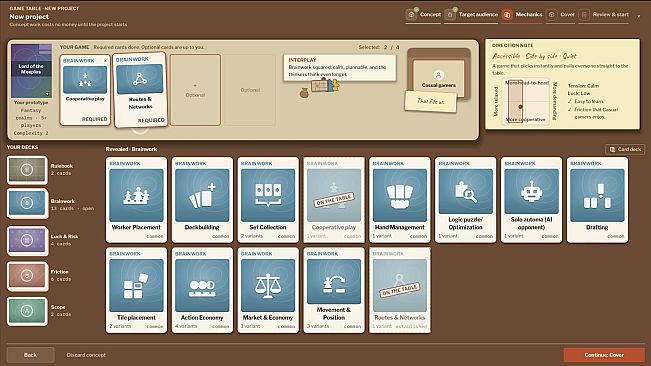The height and width of the screenshot is (366, 651).
Task: Click the Cover step icon
Action: coord(551,15)
